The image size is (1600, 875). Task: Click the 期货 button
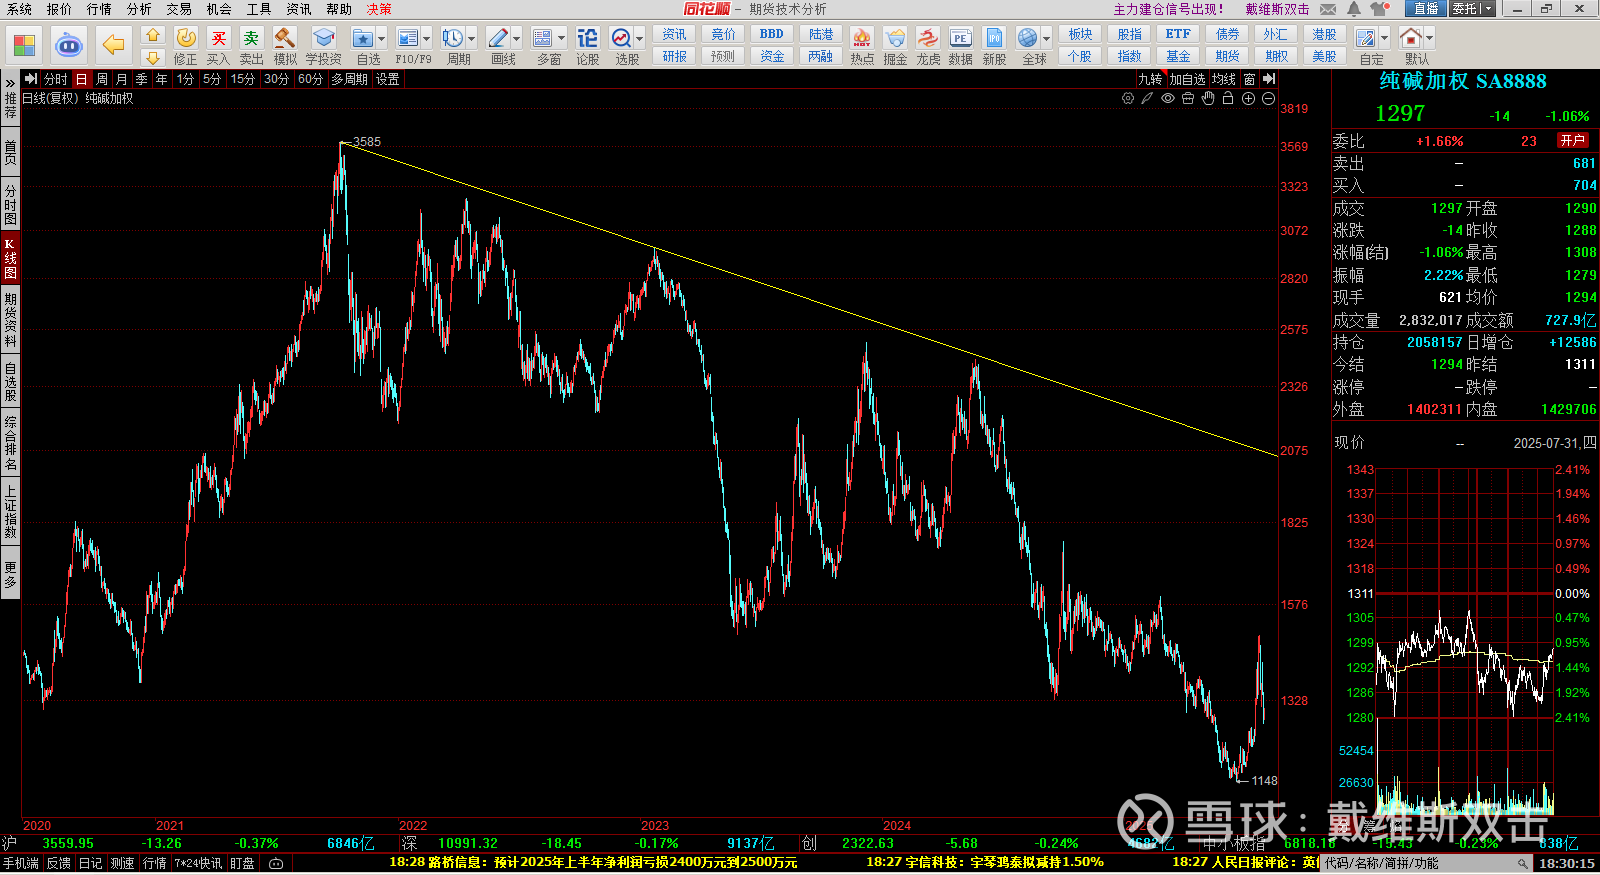[1227, 57]
